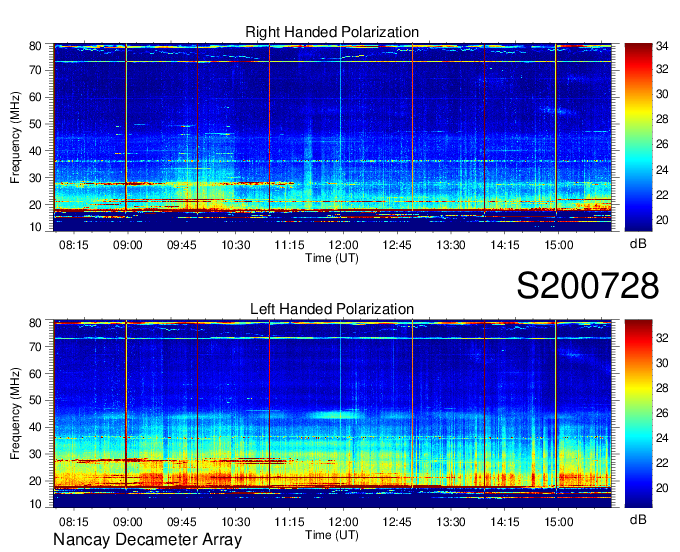Click the 50 MHz tick of the lower plot
Viewport: 680px width, 552px height.
point(35,400)
